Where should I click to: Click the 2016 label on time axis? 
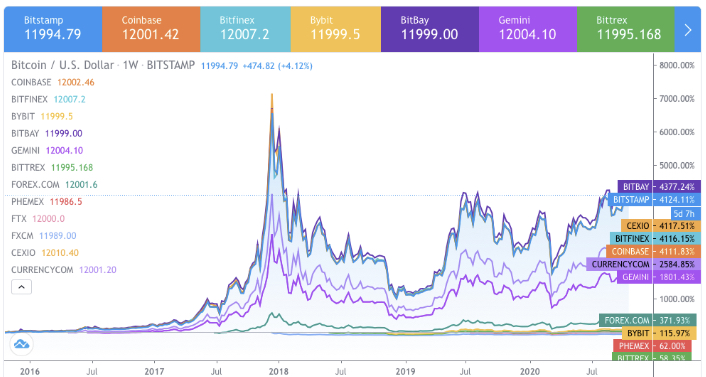tap(30, 372)
